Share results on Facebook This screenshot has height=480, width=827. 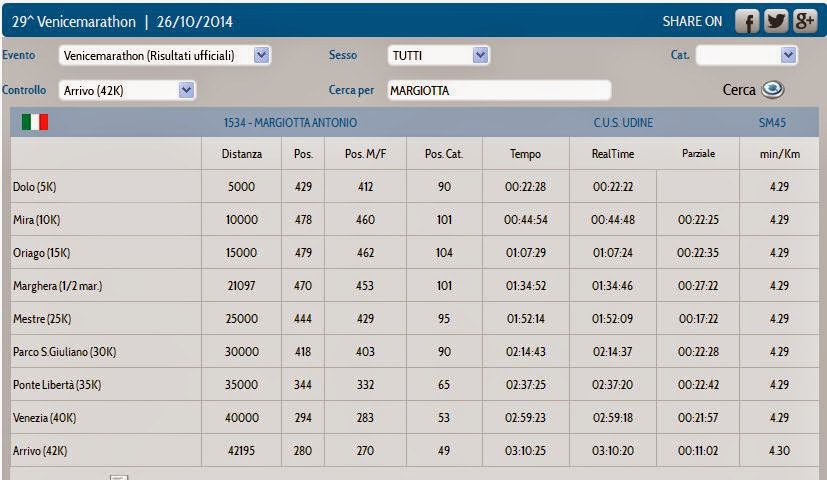pos(747,22)
